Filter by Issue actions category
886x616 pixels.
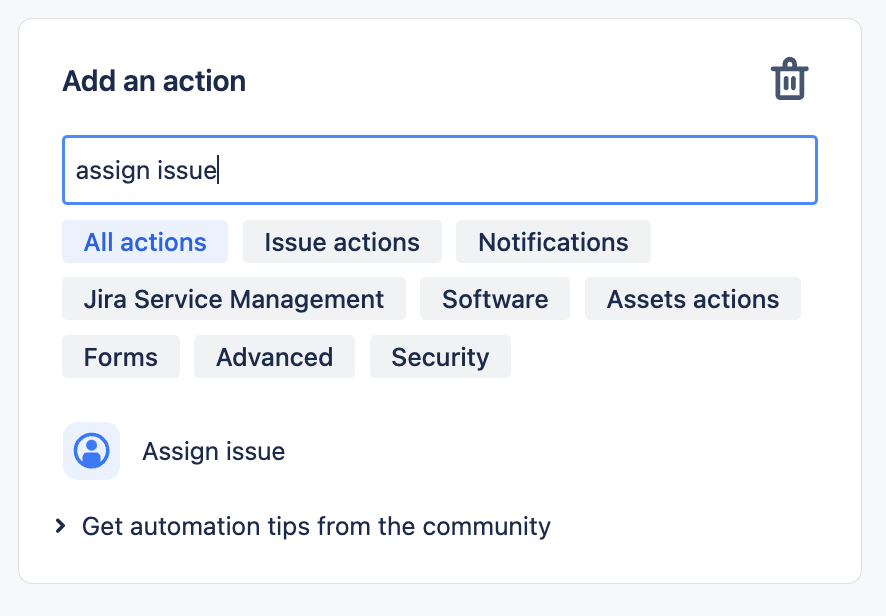342,242
